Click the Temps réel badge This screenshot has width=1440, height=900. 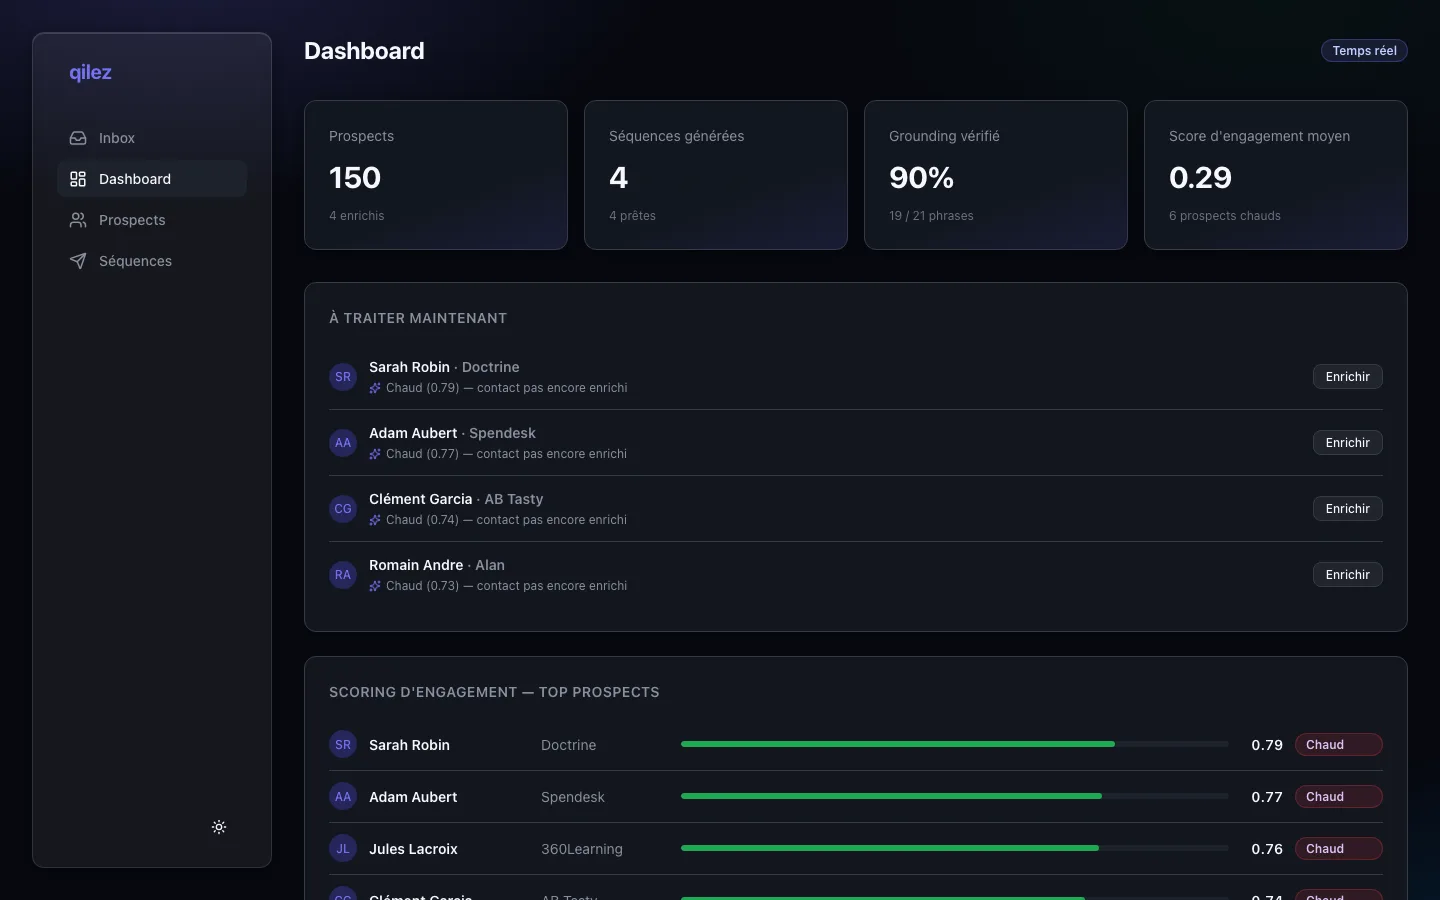pos(1364,51)
